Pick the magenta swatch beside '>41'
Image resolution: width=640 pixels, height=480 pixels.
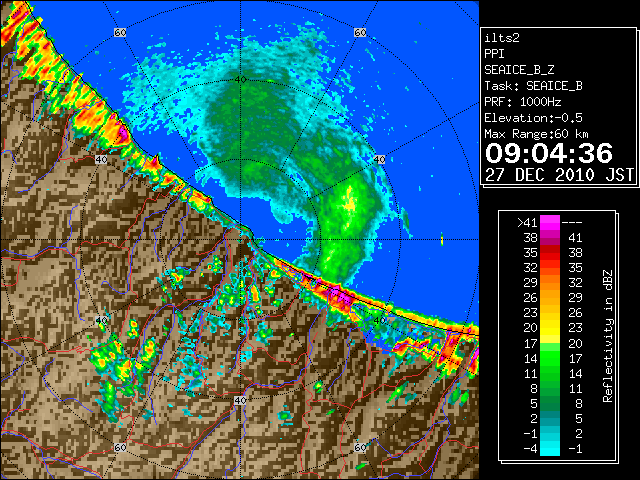point(550,223)
